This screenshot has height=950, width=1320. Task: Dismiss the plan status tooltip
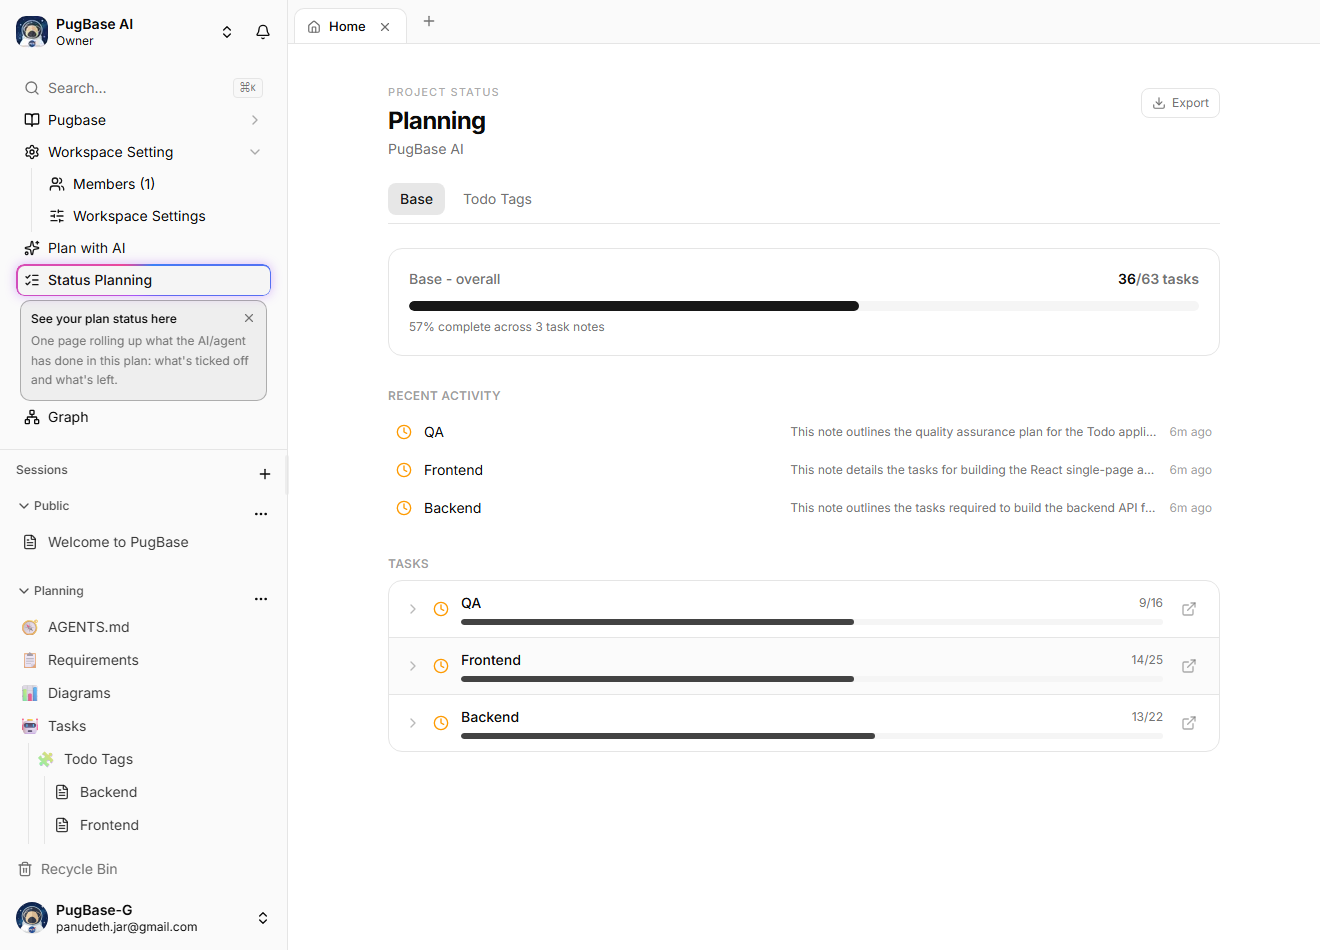[x=249, y=318]
